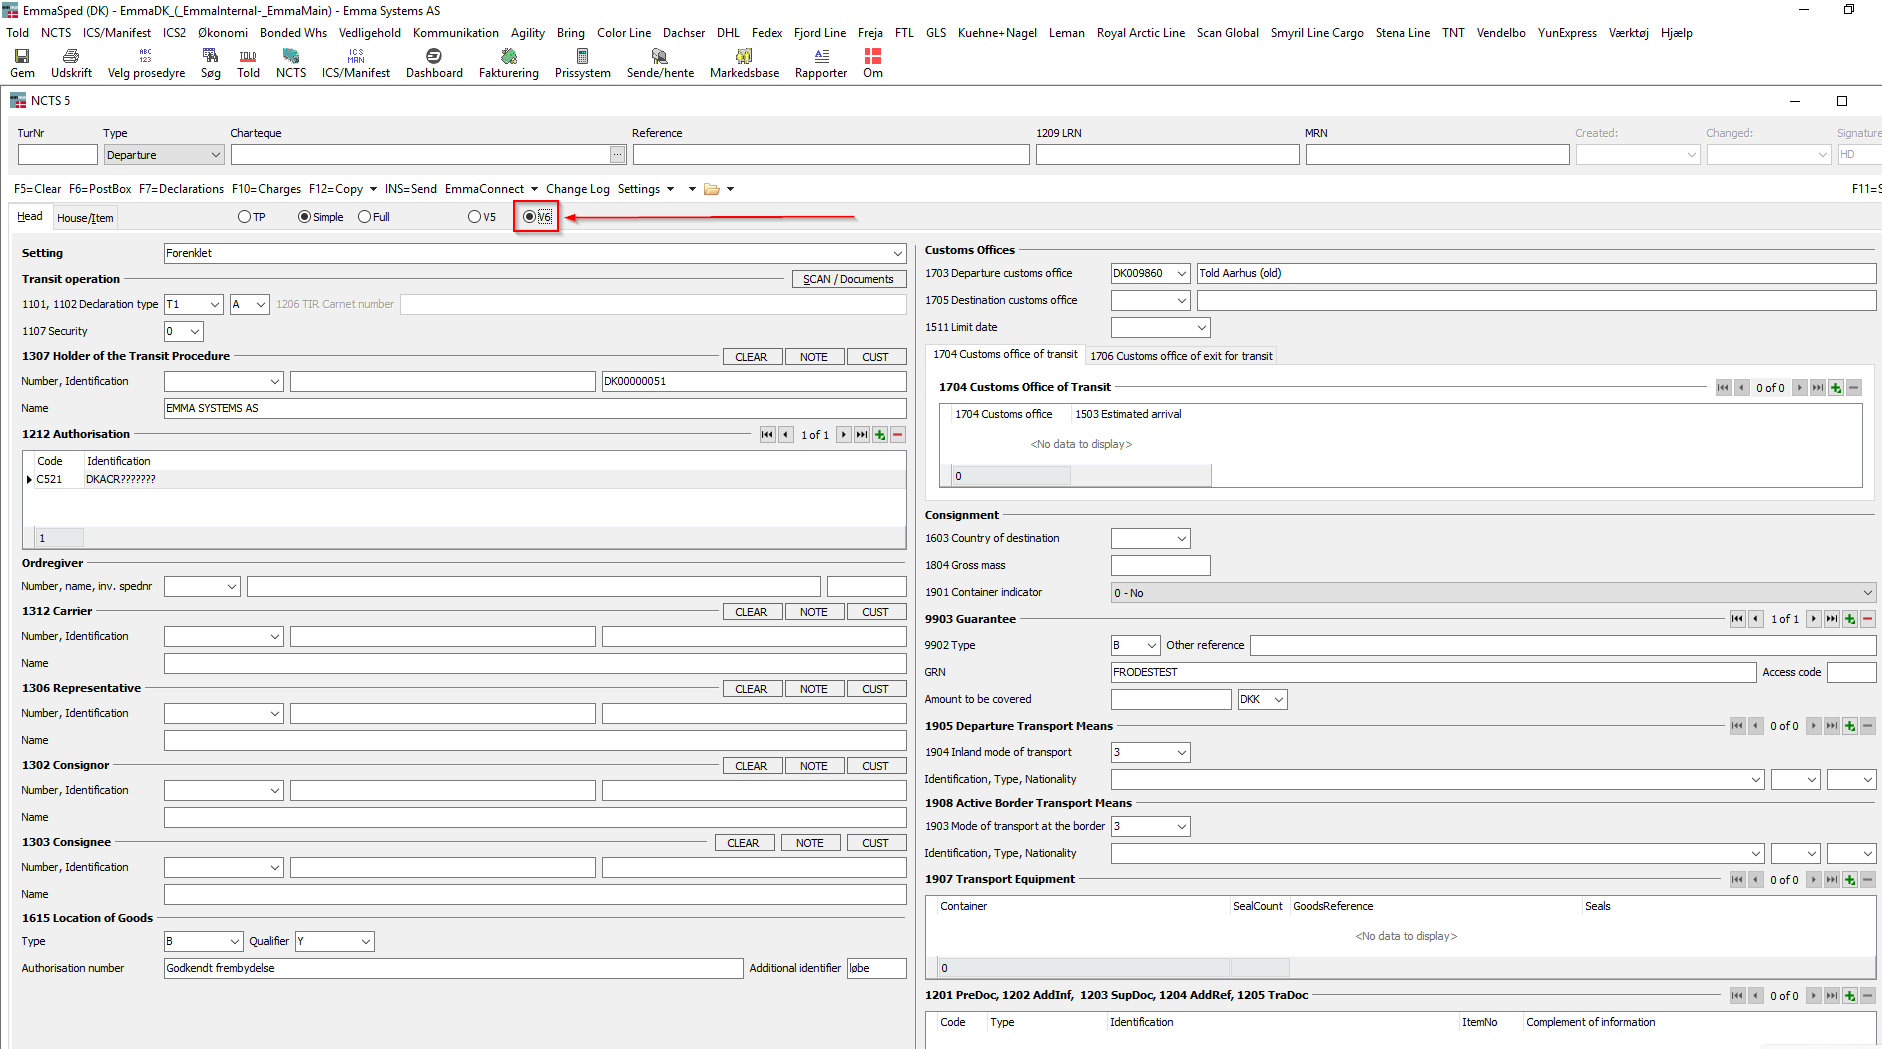
Task: Click the SCAN / Documents button
Action: pos(848,280)
